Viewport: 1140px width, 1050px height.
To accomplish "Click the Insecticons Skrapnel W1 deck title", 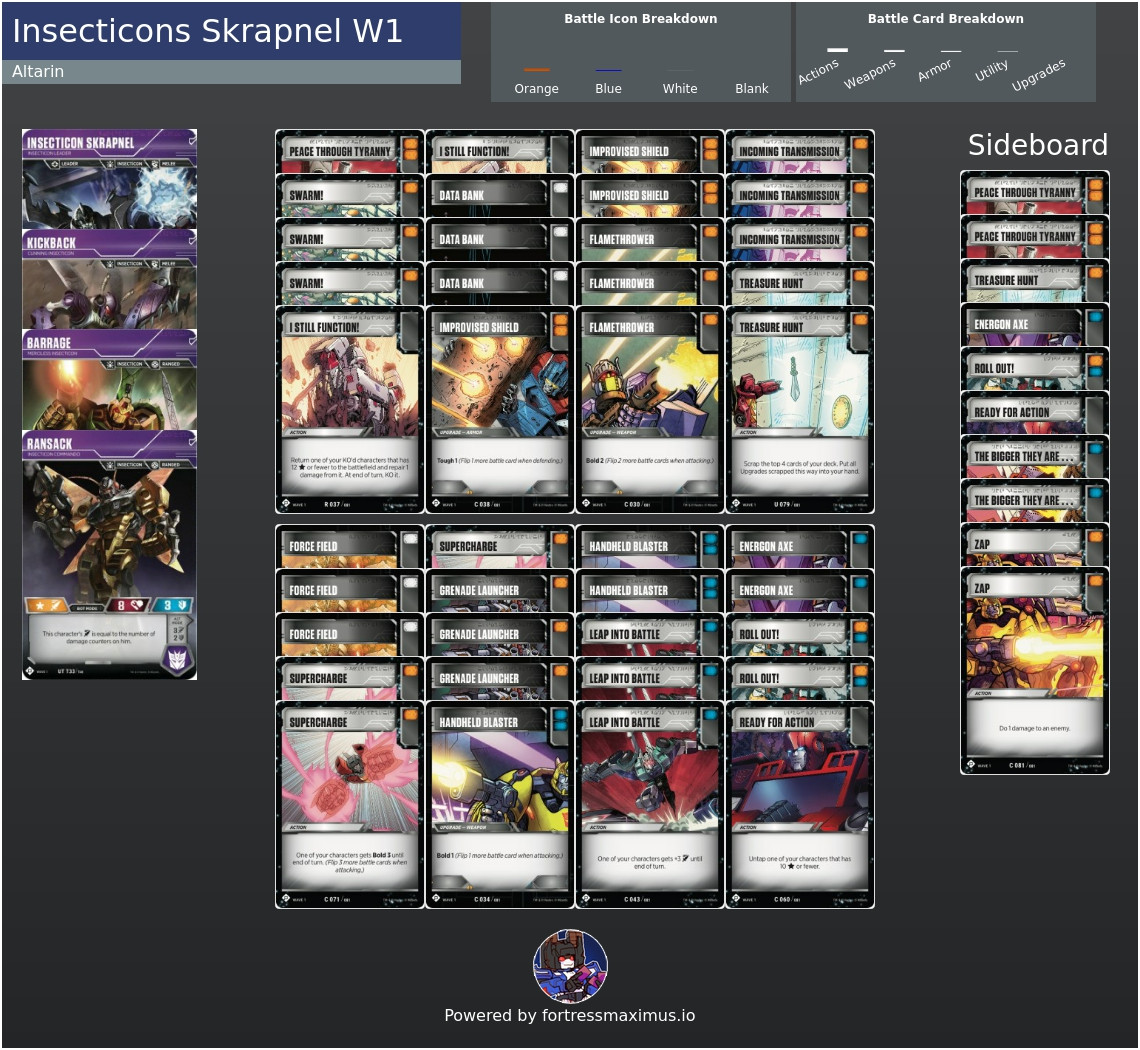I will pos(207,31).
